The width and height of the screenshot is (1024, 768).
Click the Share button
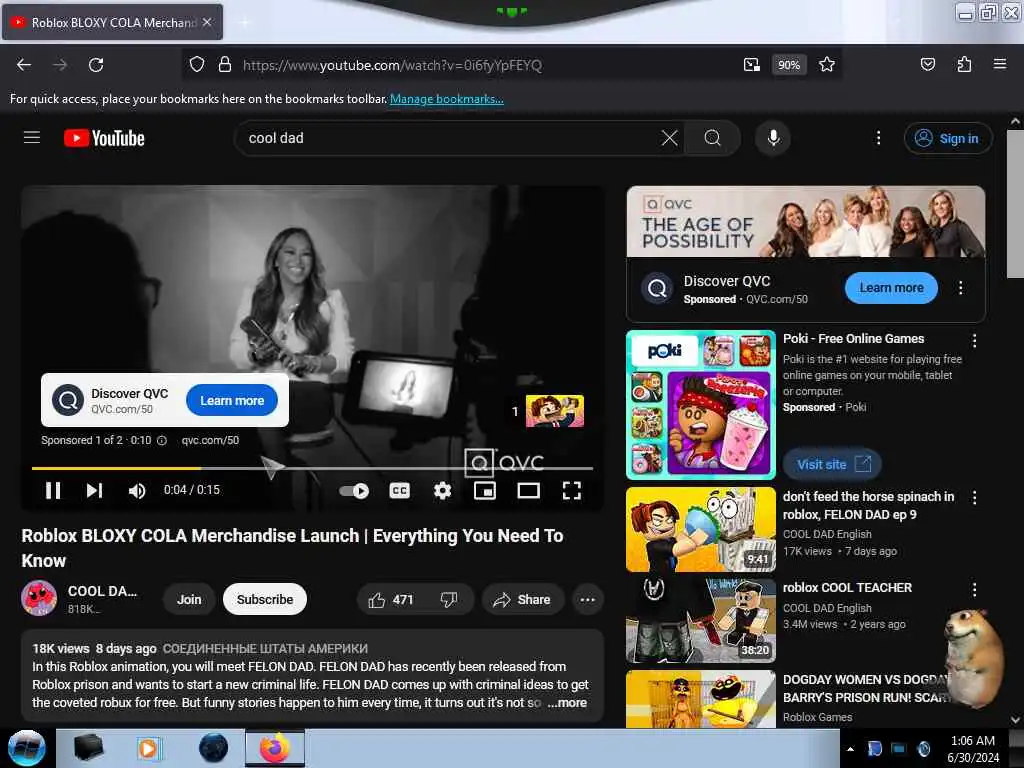[522, 600]
